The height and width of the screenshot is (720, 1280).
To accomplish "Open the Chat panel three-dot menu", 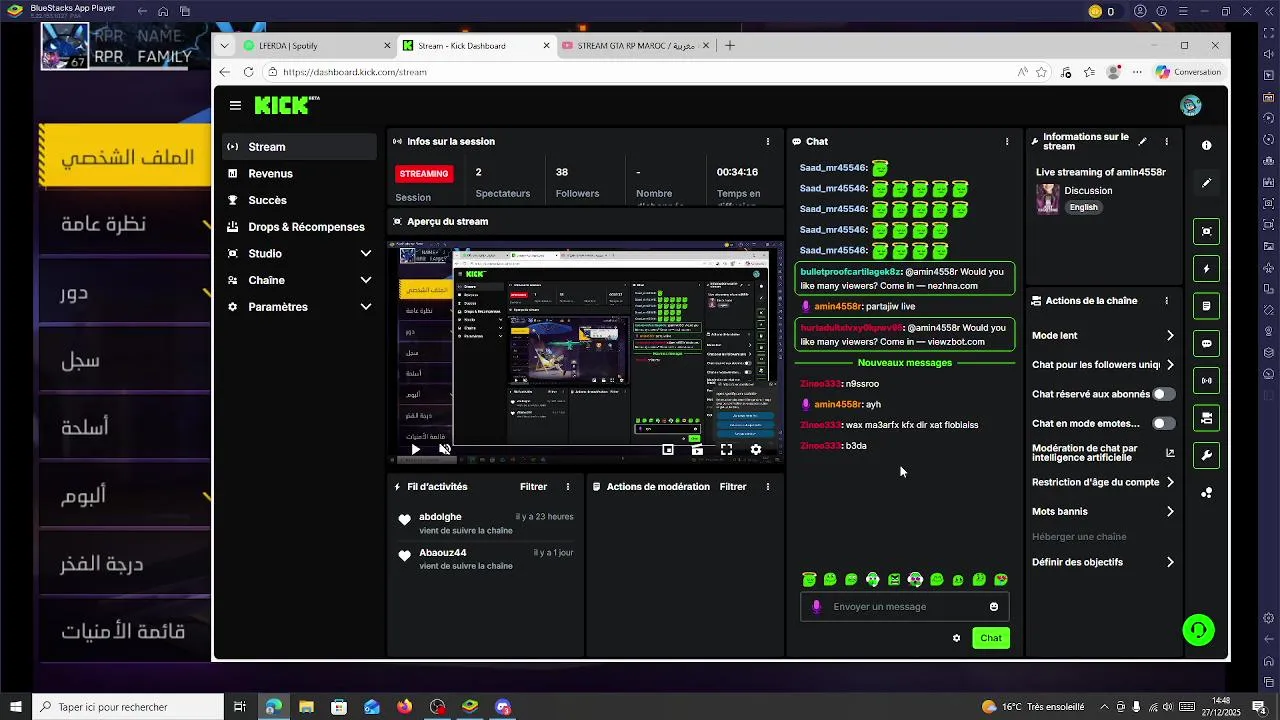I will 1007,141.
